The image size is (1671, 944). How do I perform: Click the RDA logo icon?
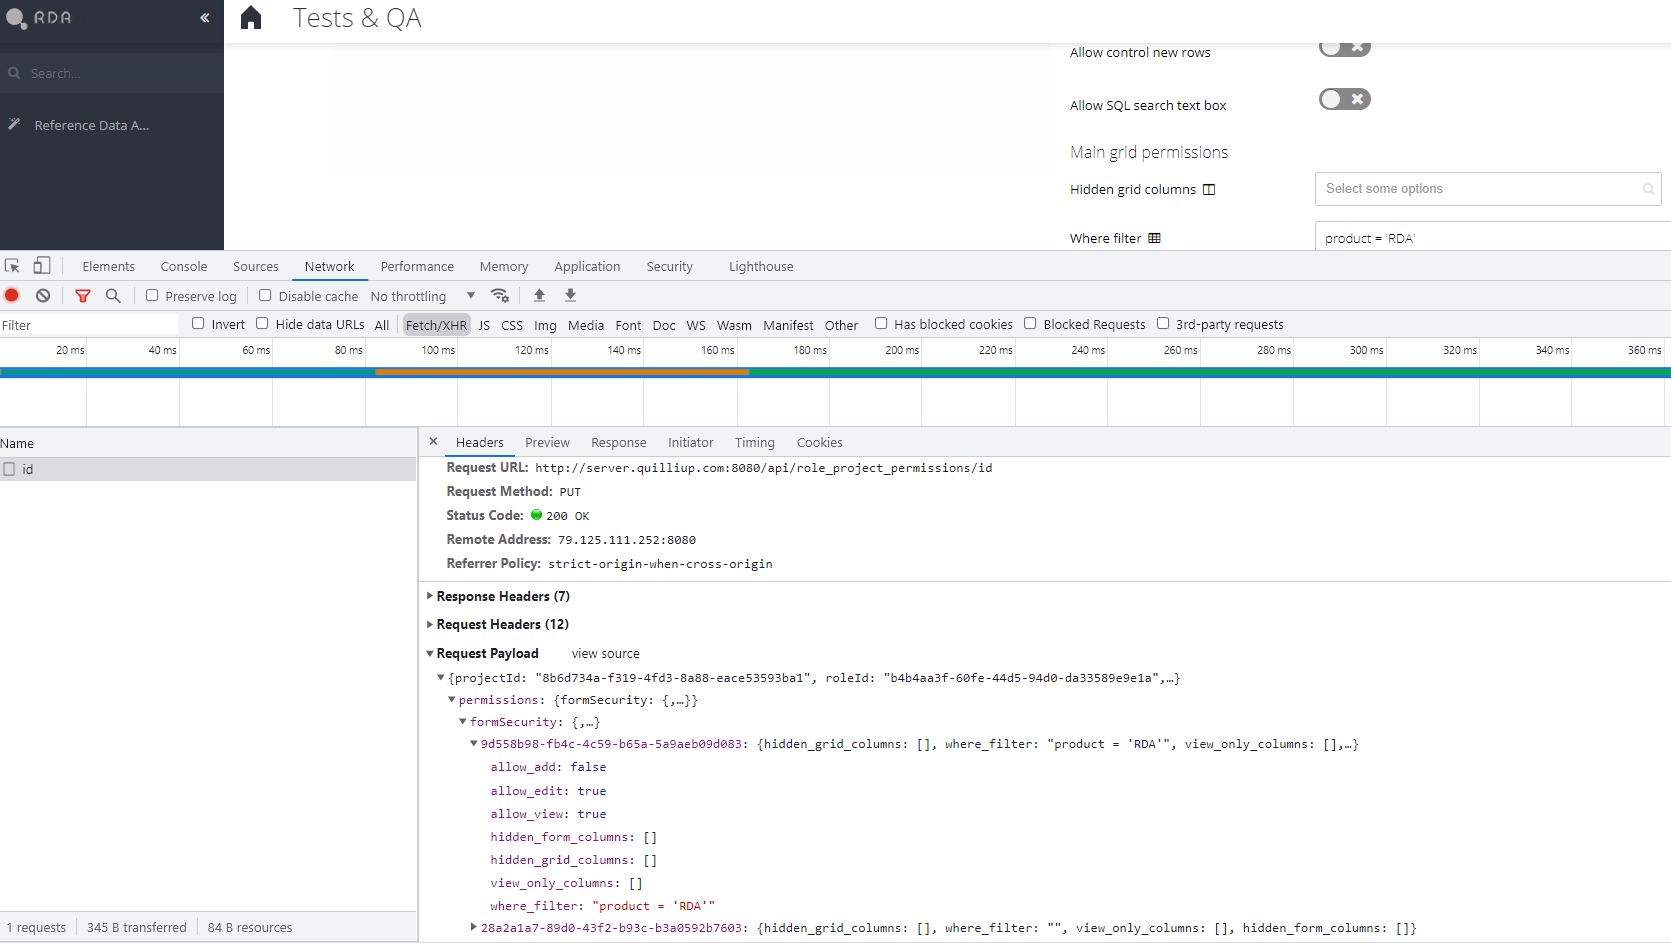coord(15,18)
